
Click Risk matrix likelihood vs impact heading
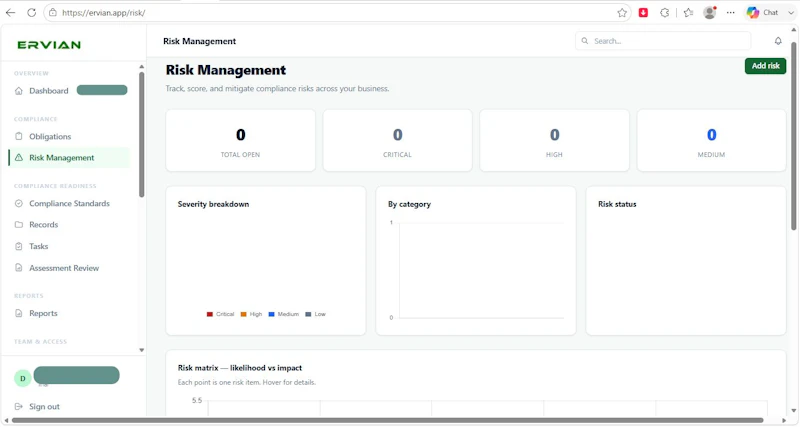[x=240, y=368]
